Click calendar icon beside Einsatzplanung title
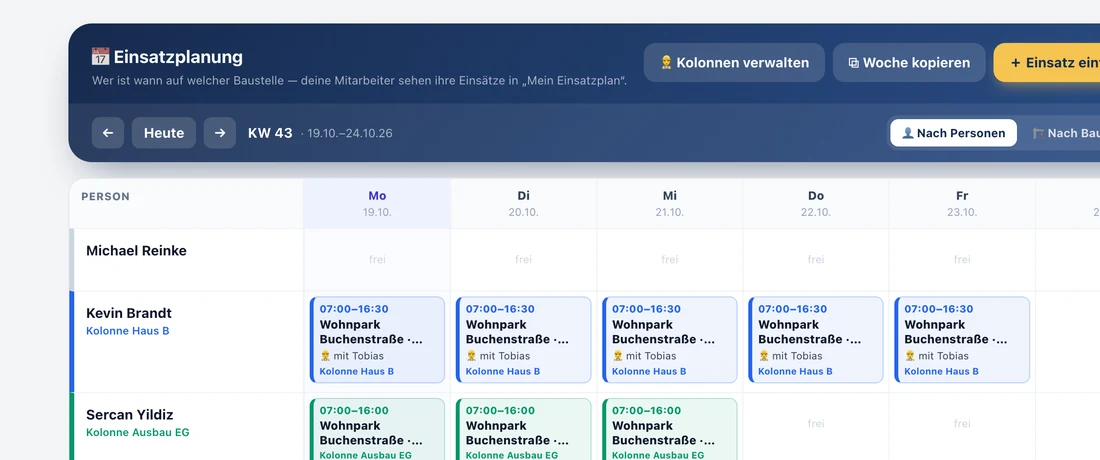Screen dimensions: 1100x460 tap(100, 57)
